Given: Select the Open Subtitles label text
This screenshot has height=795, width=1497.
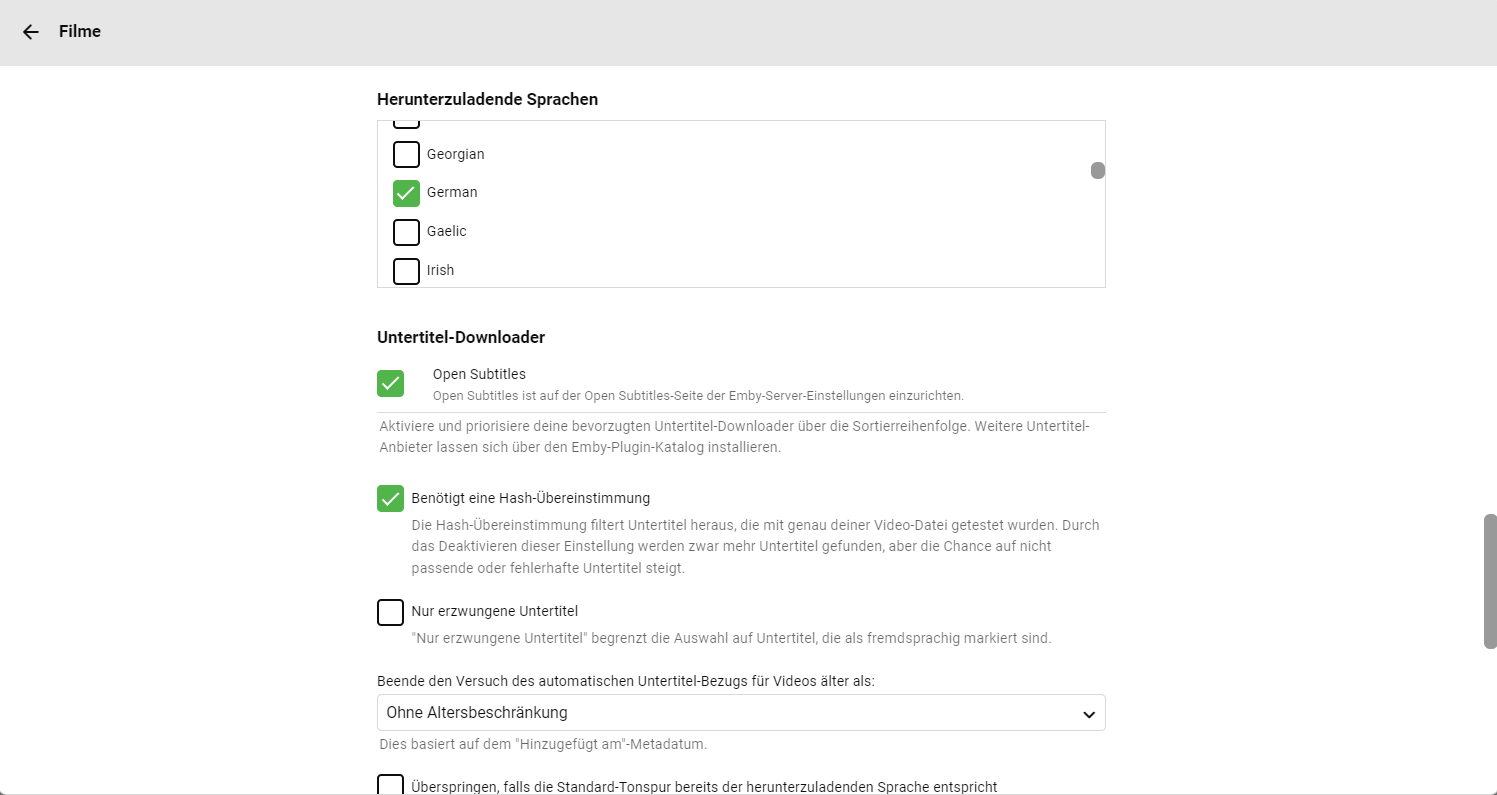Looking at the screenshot, I should [479, 374].
